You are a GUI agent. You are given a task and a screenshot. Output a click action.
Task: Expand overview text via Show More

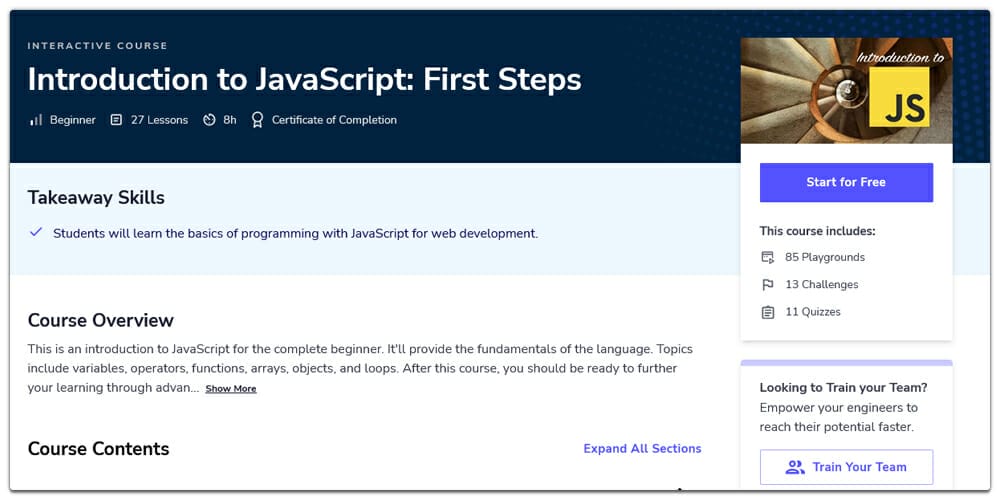tap(231, 389)
